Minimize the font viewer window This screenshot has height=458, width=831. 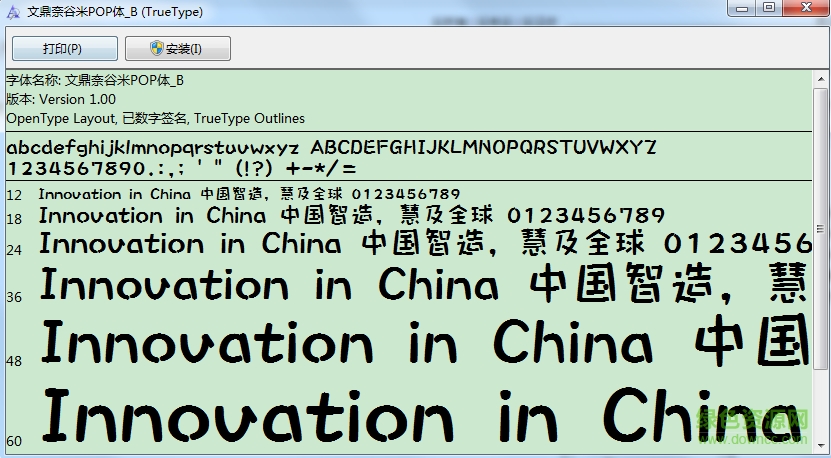click(x=742, y=8)
